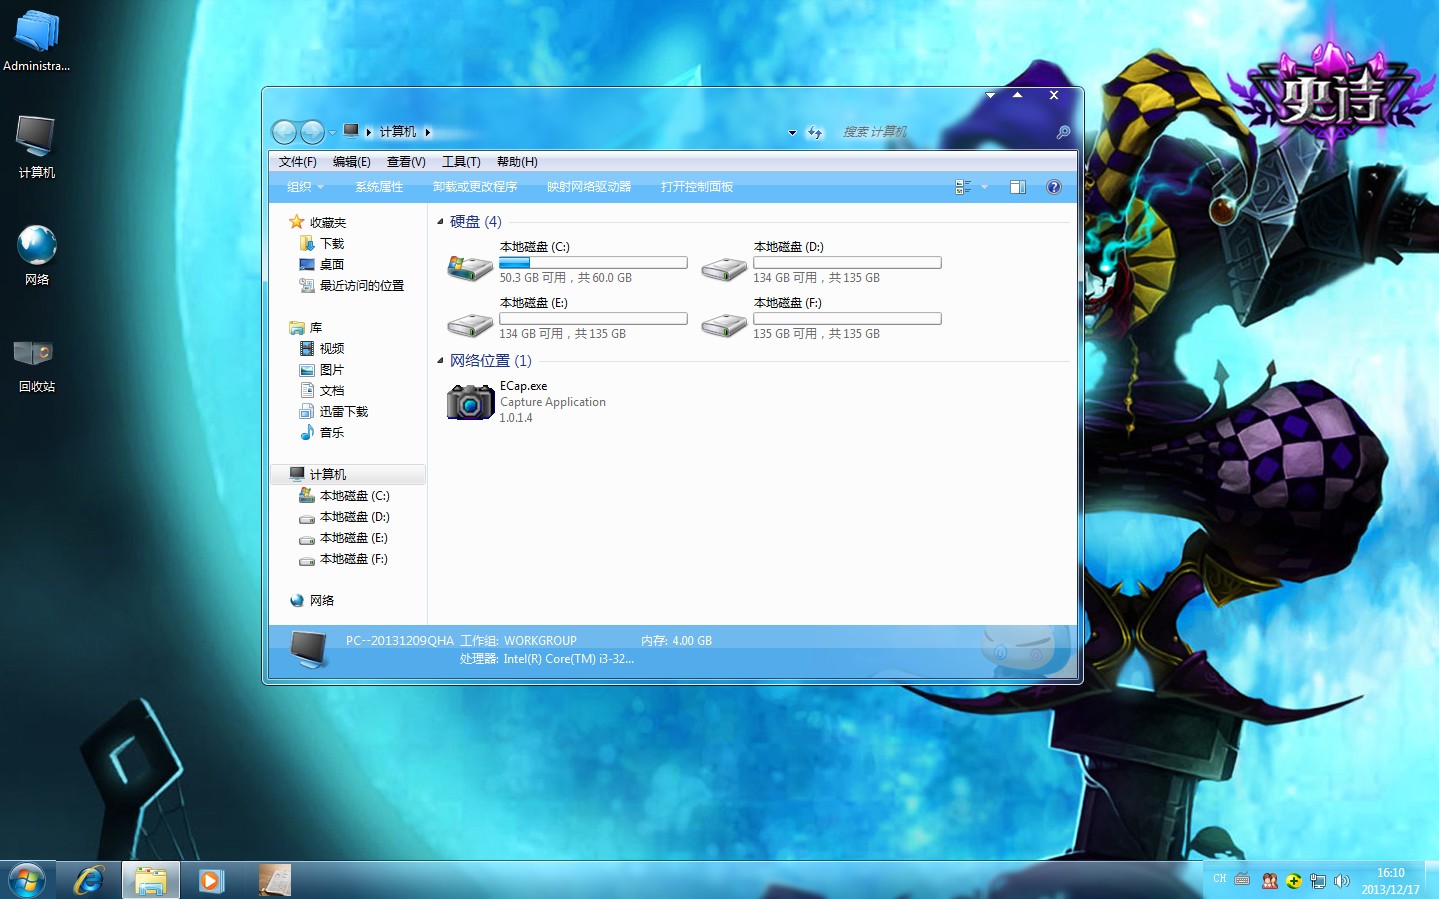
Task: Select the F: drive icon in the main pane
Action: click(x=724, y=324)
